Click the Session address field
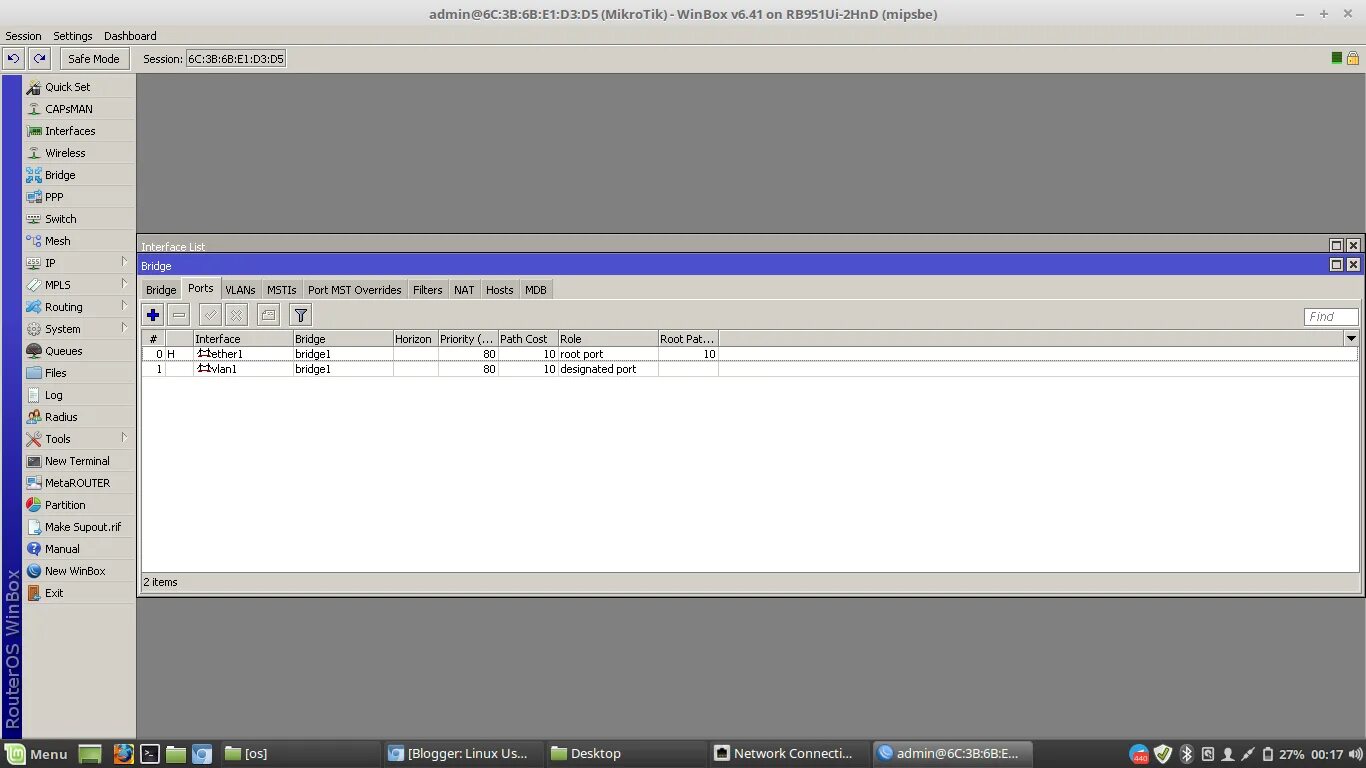1366x768 pixels. tap(236, 59)
